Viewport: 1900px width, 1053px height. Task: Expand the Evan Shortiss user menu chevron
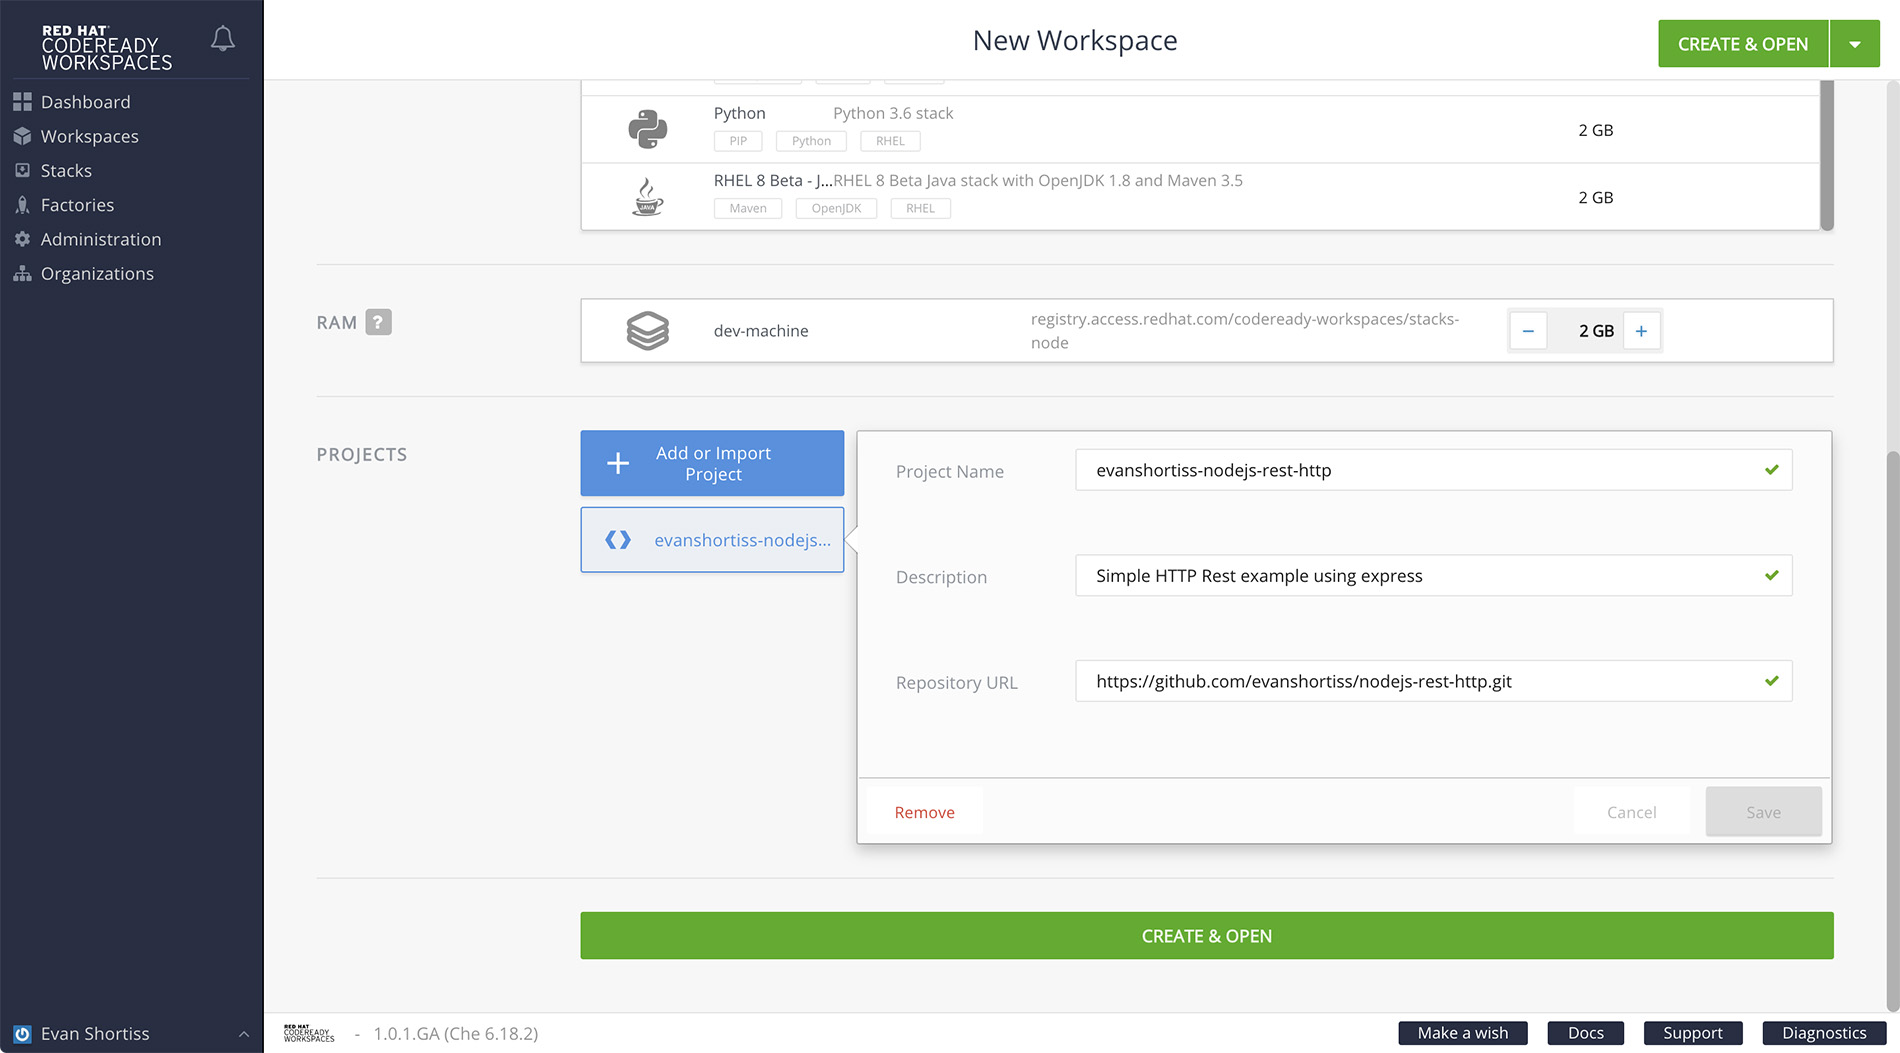coord(244,1034)
